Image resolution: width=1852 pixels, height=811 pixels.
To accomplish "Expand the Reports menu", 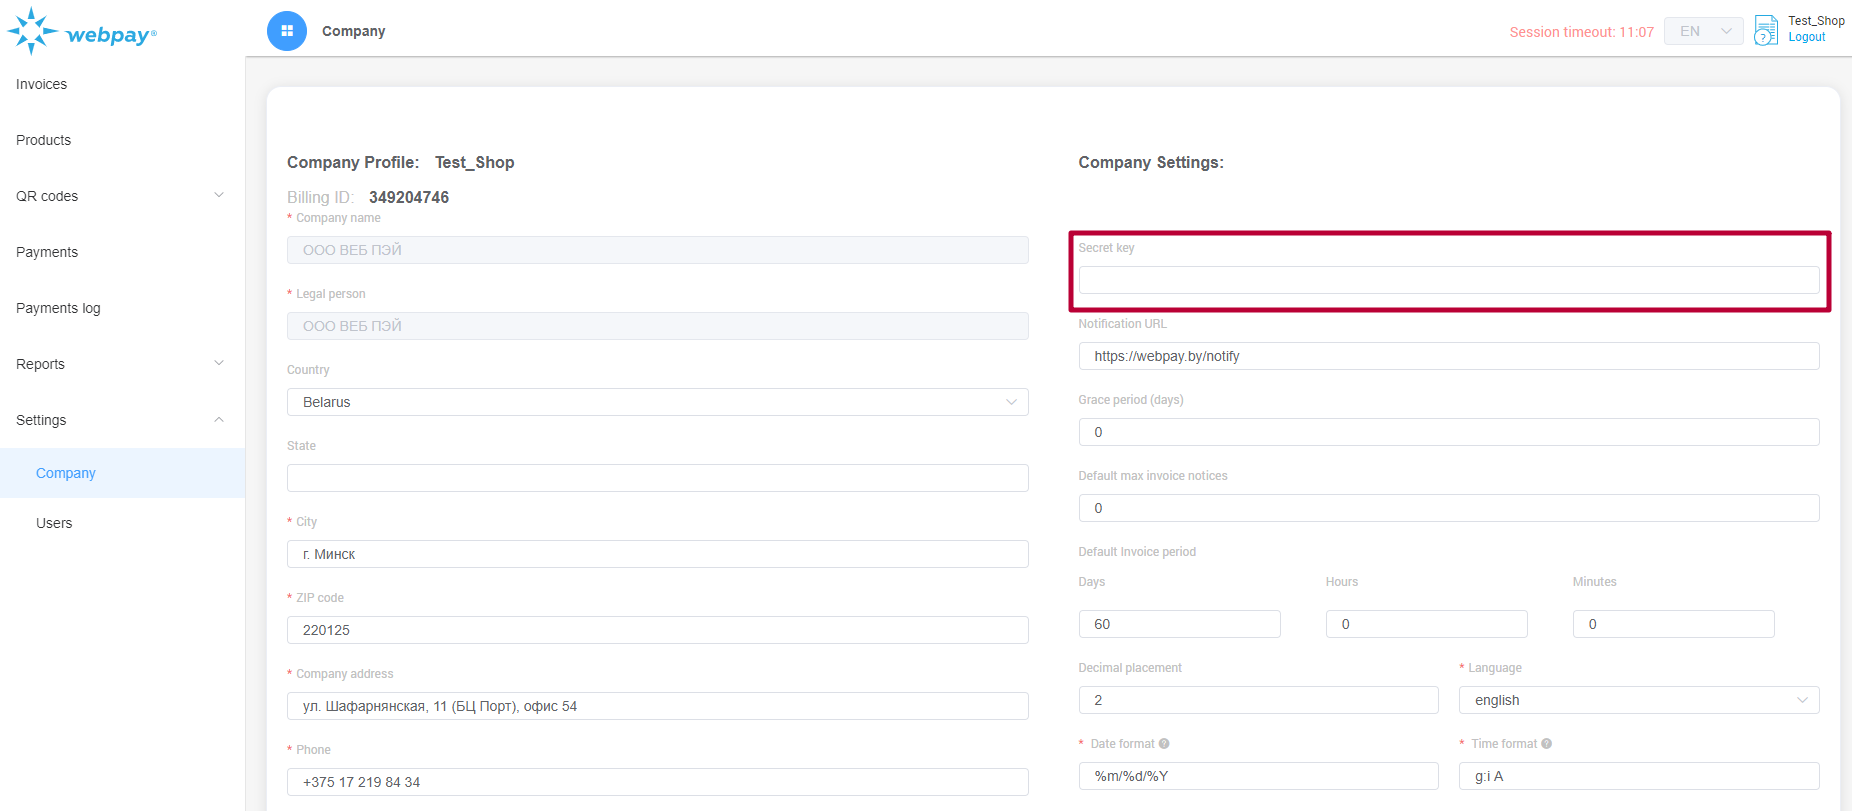I will coord(120,364).
